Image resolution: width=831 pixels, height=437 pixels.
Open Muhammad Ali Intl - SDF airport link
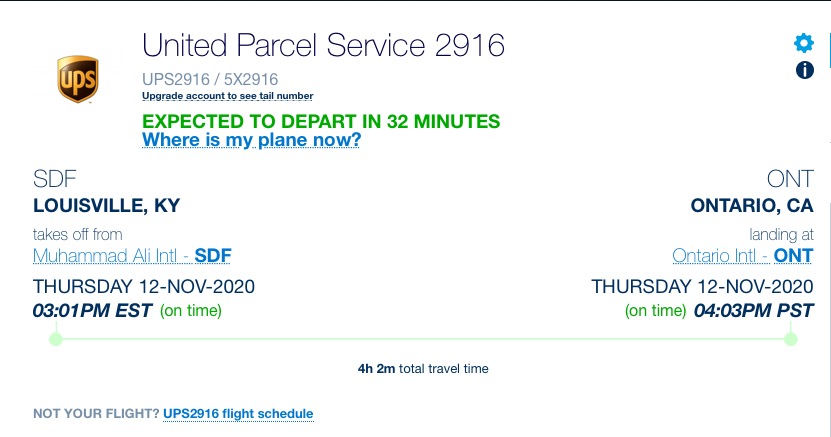tap(132, 256)
